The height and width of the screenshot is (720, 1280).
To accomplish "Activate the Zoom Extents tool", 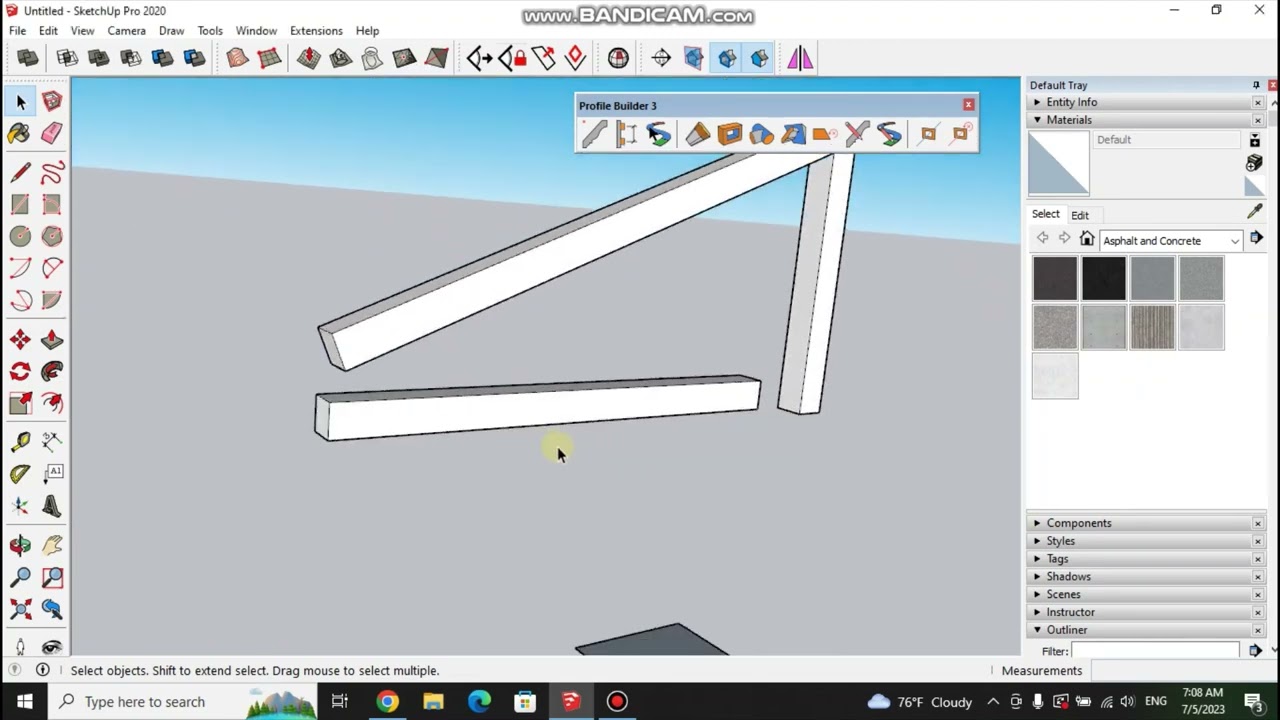I will pos(20,609).
